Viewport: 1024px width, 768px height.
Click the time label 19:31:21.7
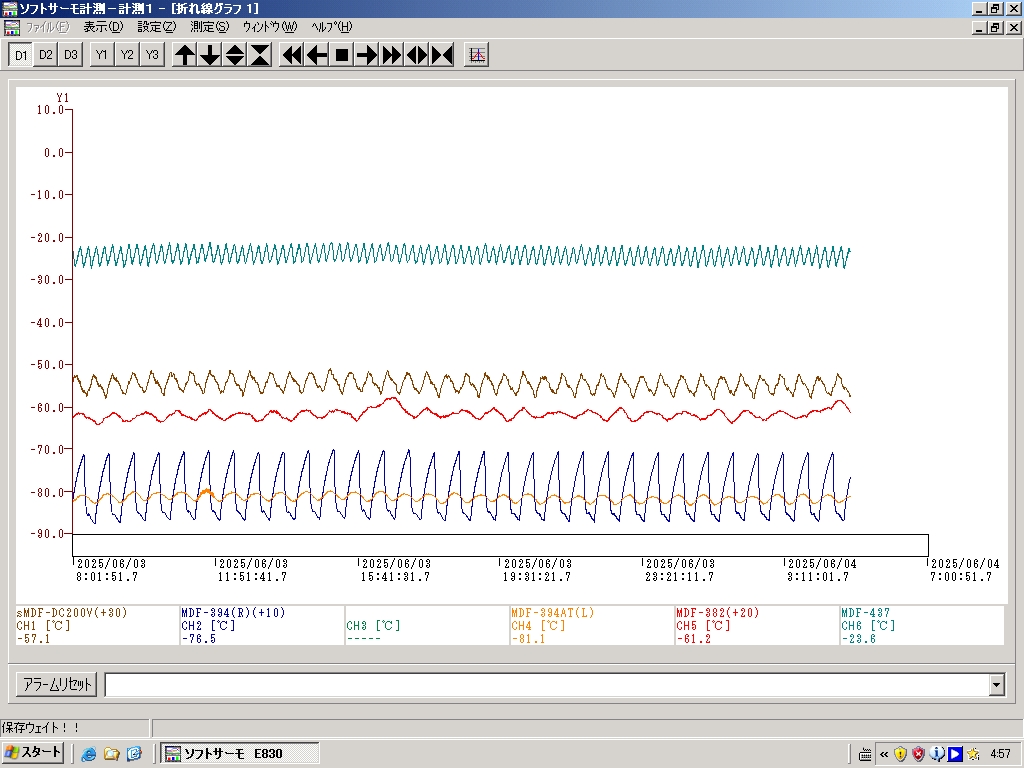[537, 577]
